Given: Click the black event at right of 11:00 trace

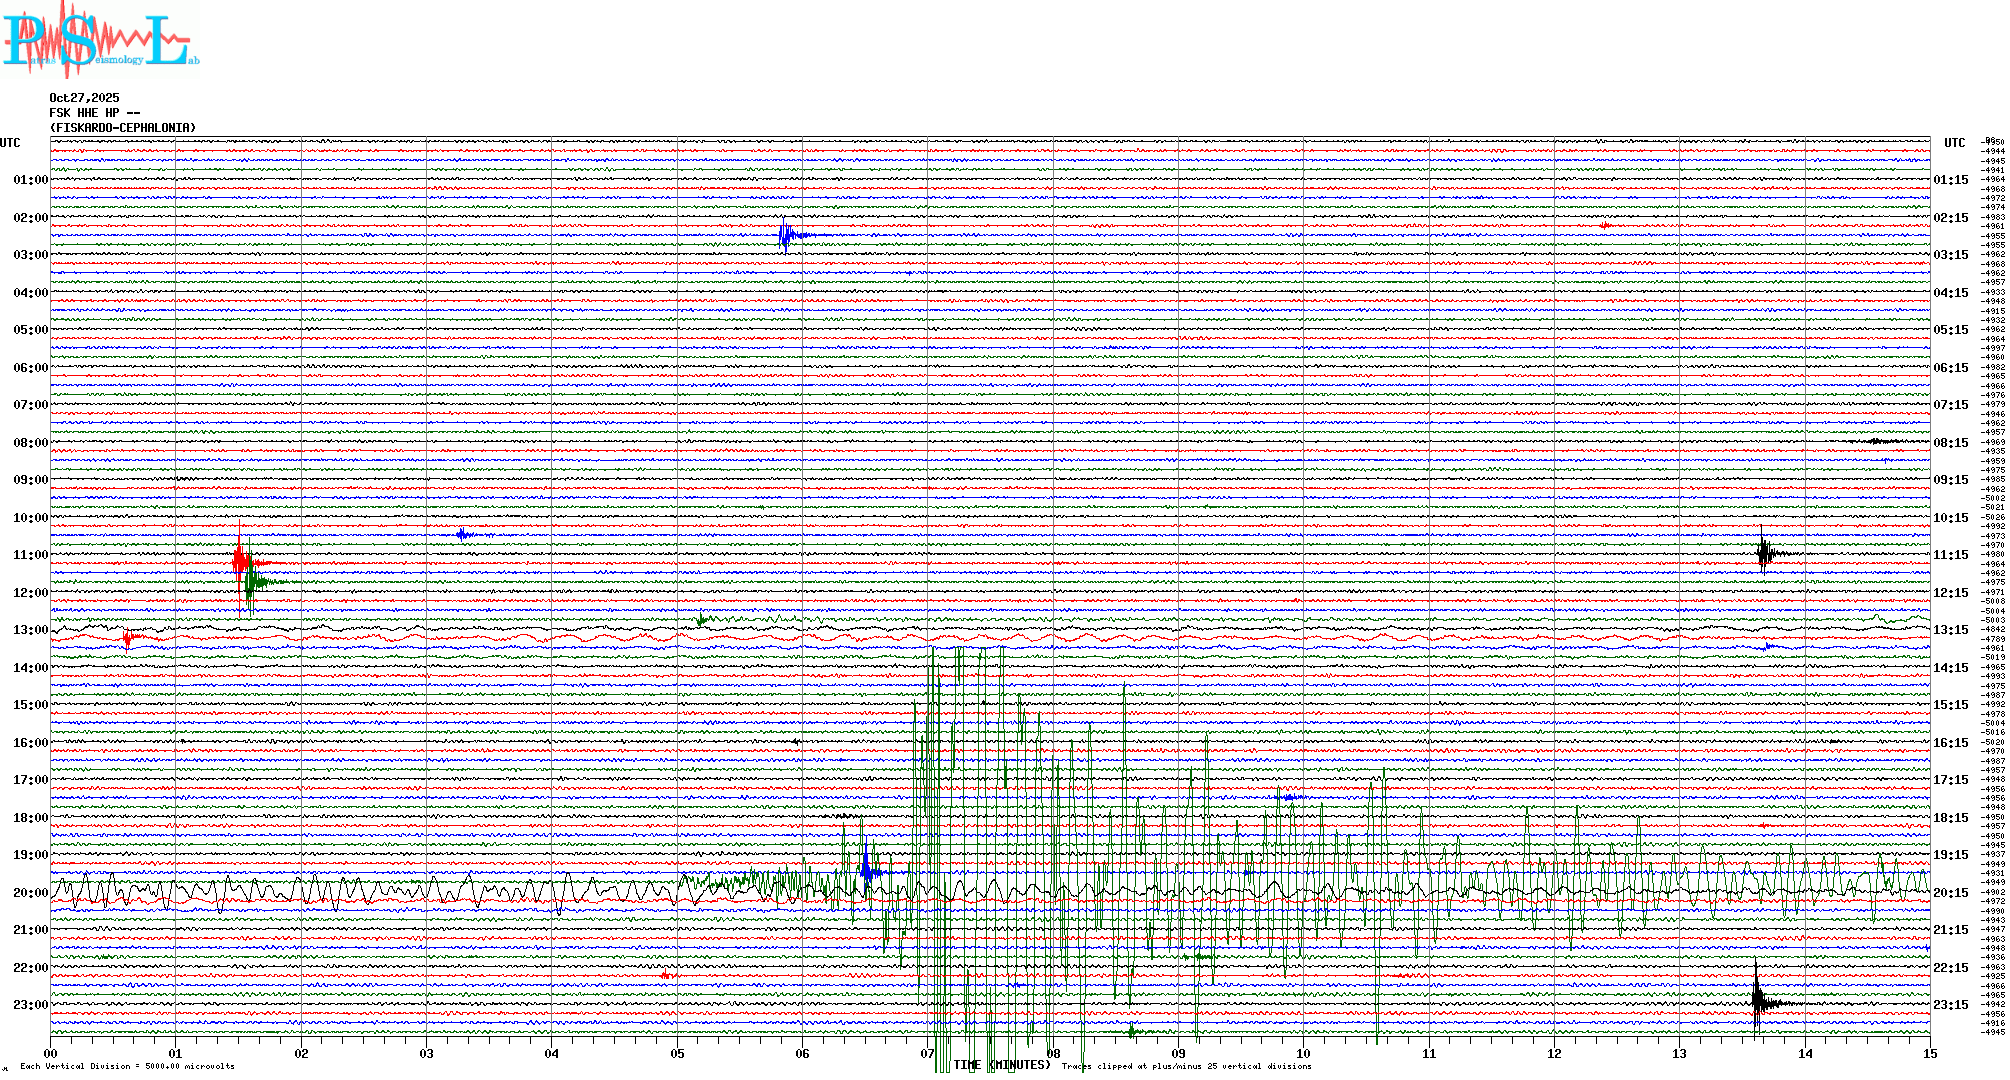Looking at the screenshot, I should click(1765, 553).
